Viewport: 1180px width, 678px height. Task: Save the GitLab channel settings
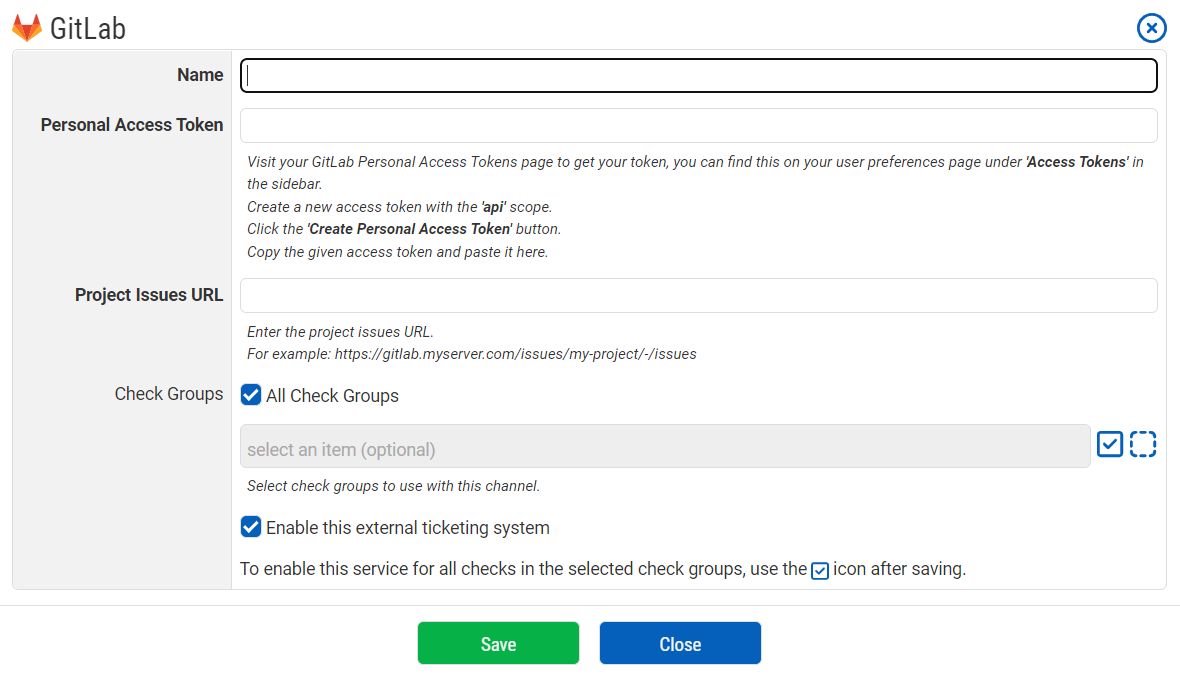(x=498, y=643)
